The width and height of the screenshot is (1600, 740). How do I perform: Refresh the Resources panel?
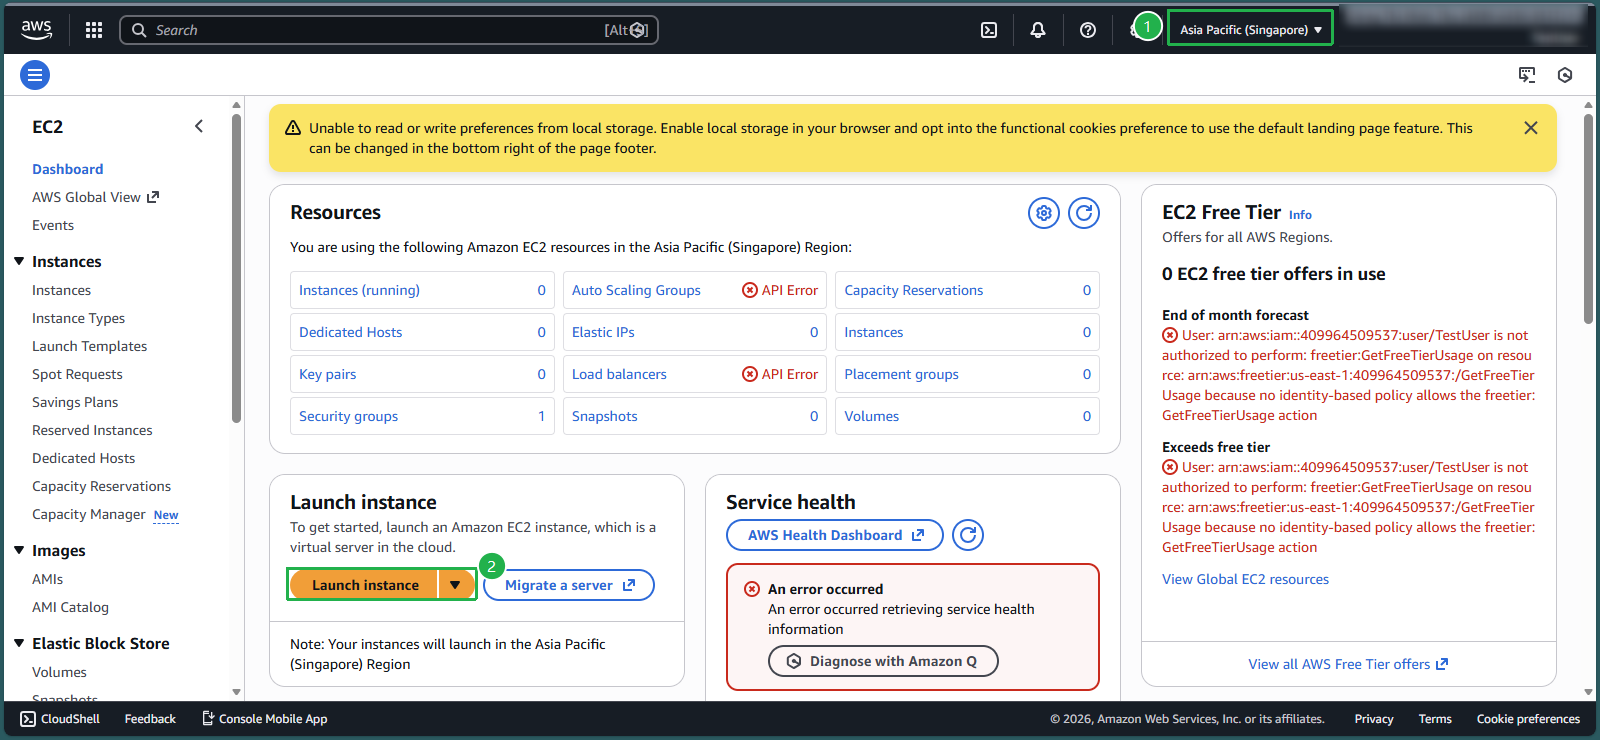pyautogui.click(x=1084, y=213)
